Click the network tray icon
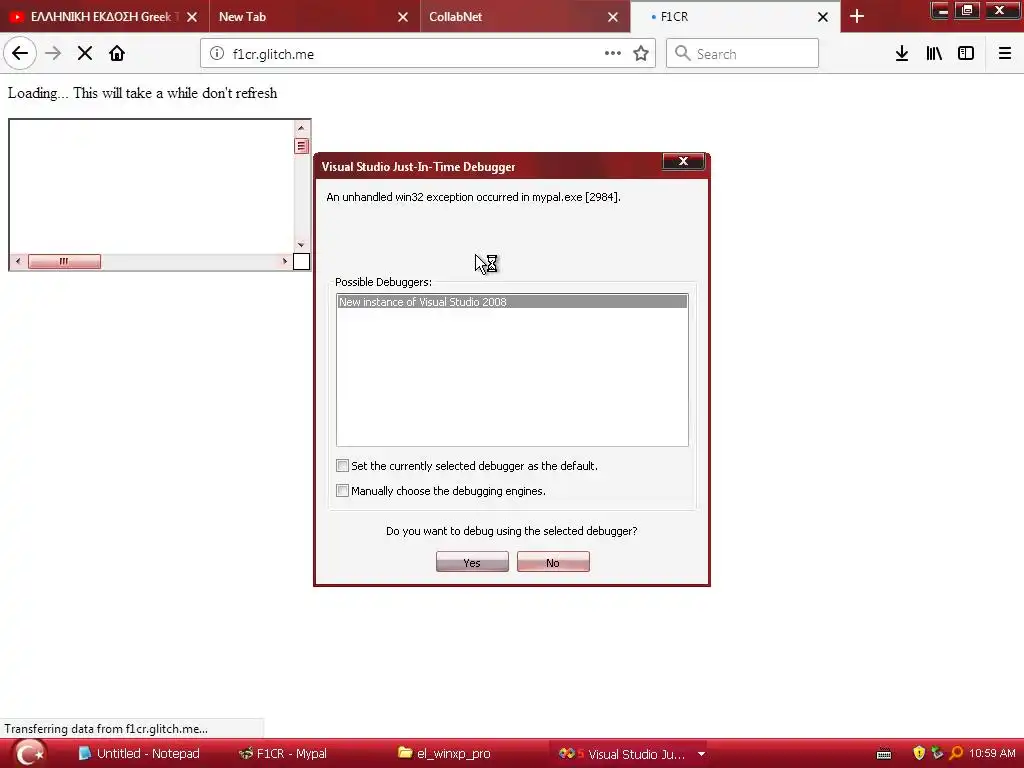 [937, 753]
